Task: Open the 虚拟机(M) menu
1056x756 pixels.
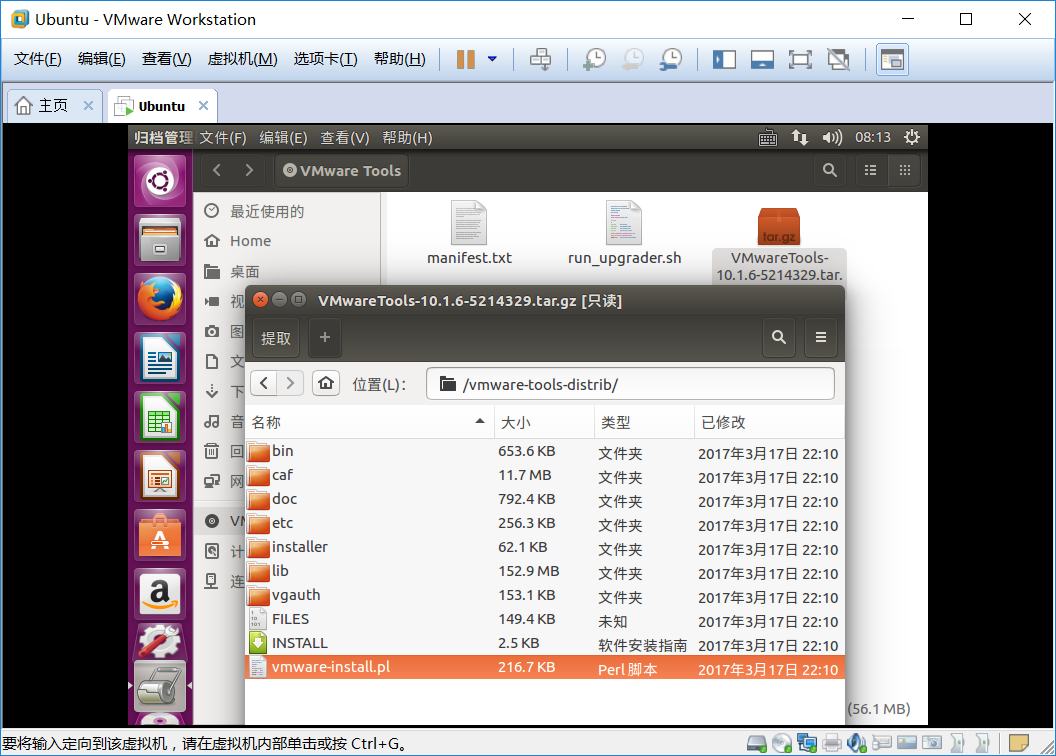Action: tap(242, 59)
